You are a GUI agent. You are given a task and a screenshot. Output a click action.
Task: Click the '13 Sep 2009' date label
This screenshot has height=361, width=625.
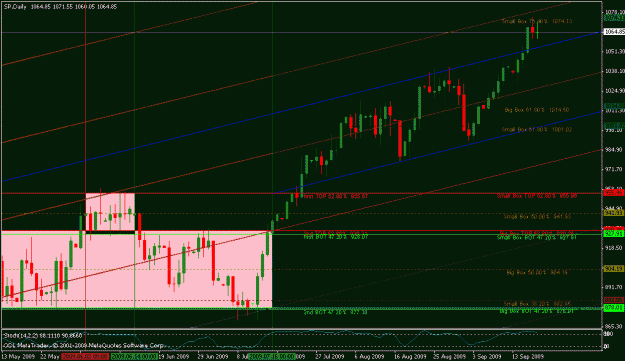click(x=528, y=356)
